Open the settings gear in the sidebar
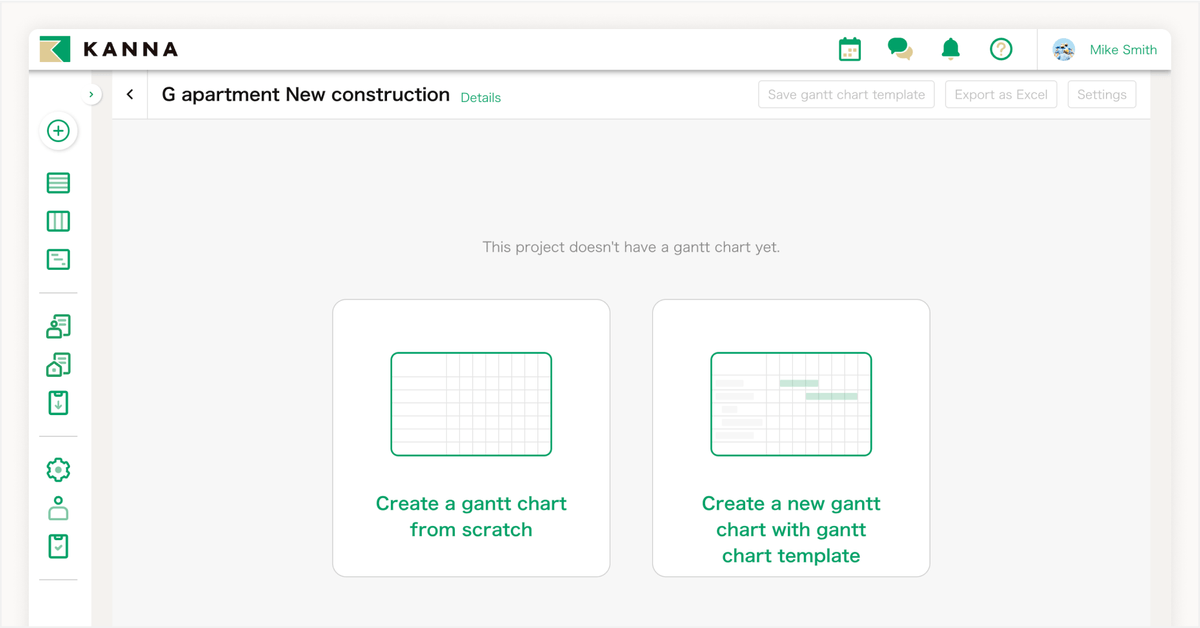The height and width of the screenshot is (628, 1200). pyautogui.click(x=58, y=469)
